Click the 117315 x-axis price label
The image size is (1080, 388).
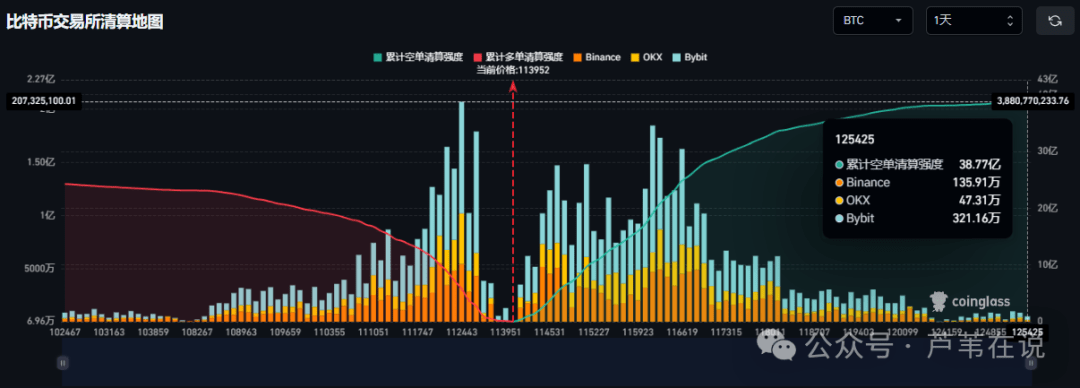pos(727,331)
